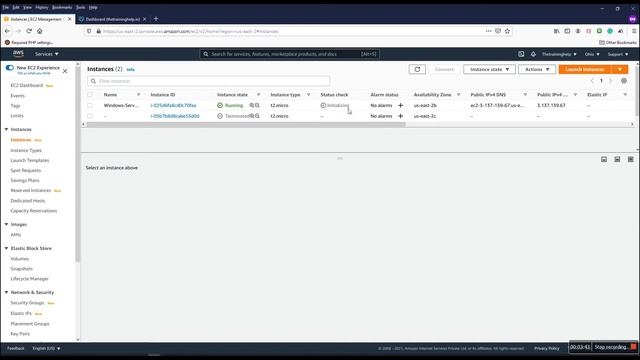Go to previous page of instances
The width and height of the screenshot is (640, 360).
coord(592,81)
